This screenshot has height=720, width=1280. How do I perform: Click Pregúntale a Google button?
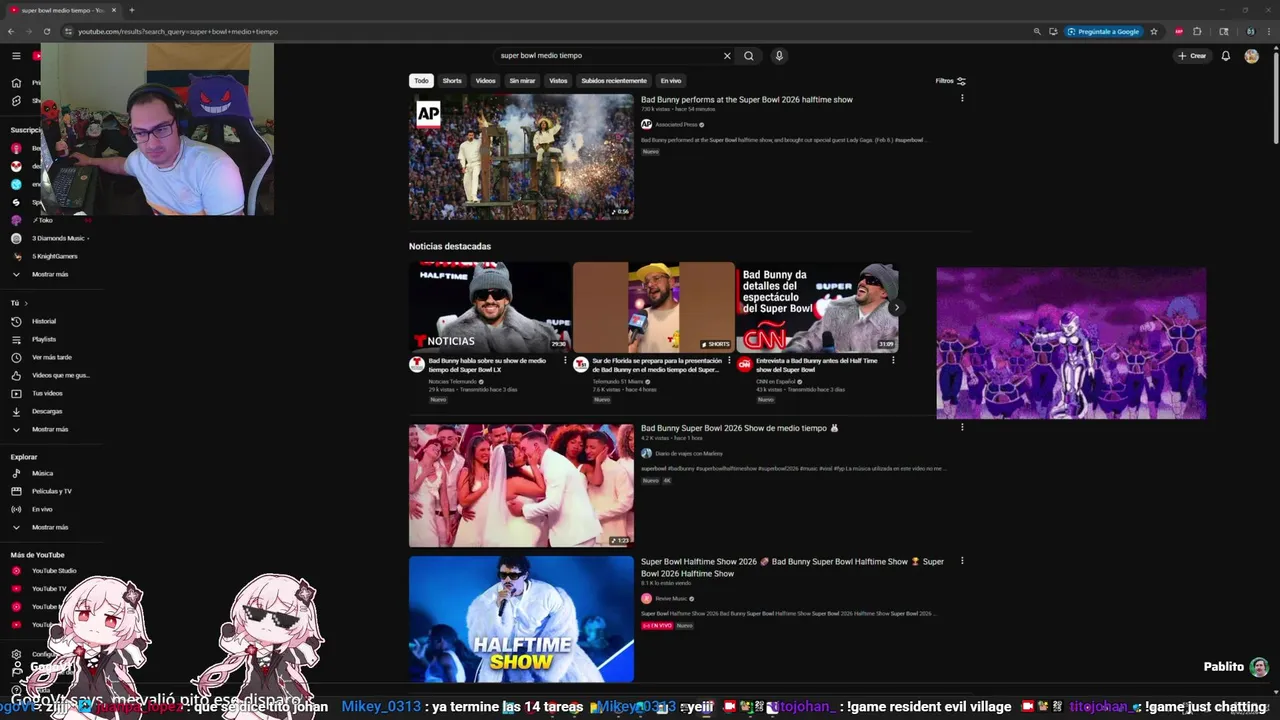click(1104, 31)
